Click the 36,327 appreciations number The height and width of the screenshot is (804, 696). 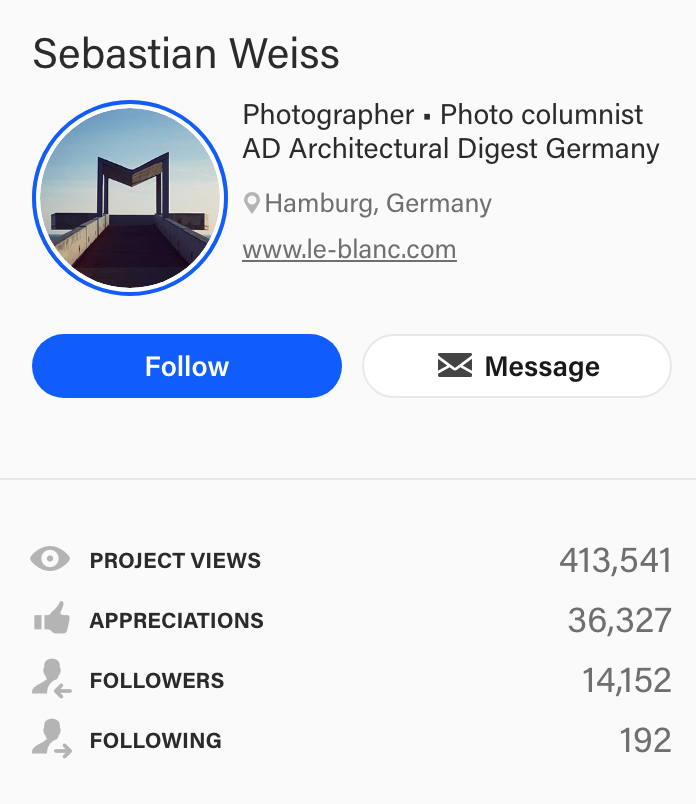pos(620,620)
